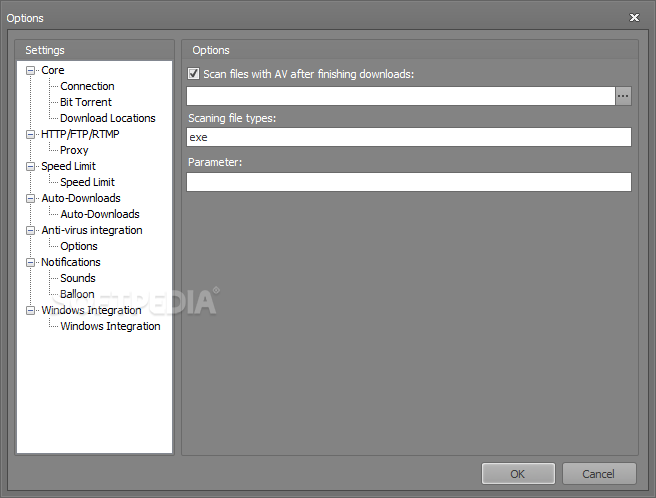This screenshot has height=498, width=656.
Task: Collapse the HTTP/FTP/RTMP tree node
Action: [x=30, y=134]
